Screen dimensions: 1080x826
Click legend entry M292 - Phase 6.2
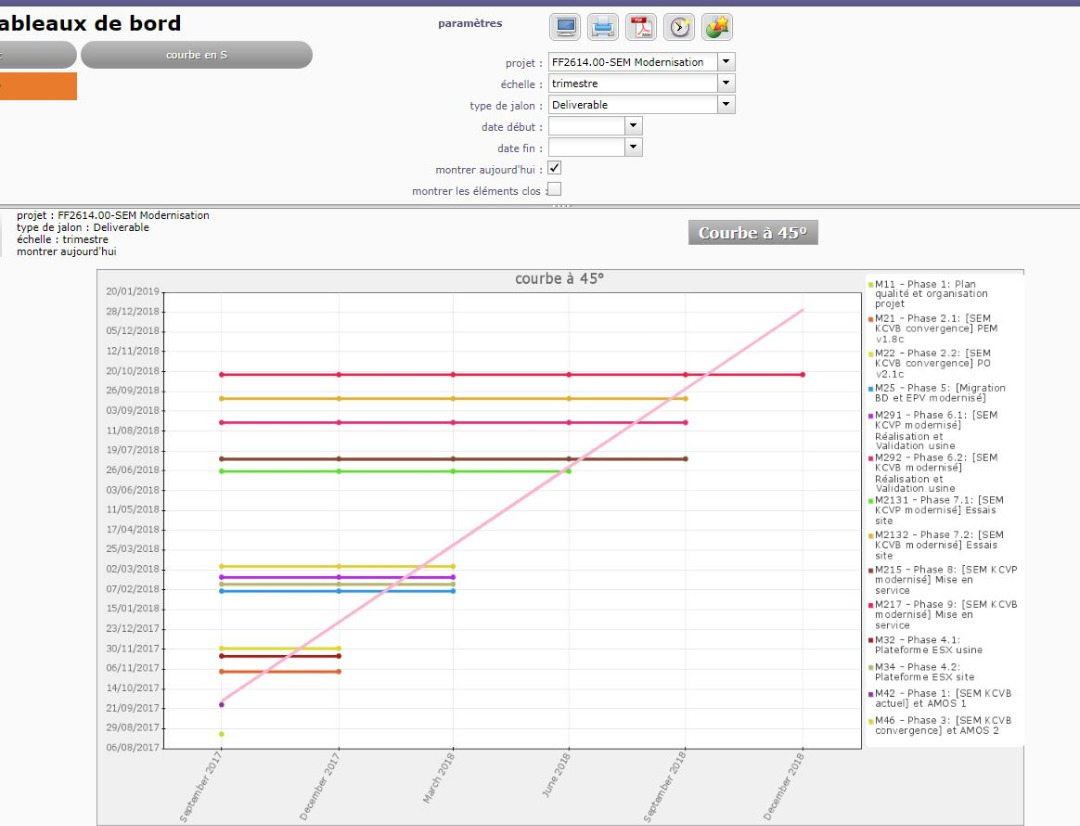click(x=933, y=473)
